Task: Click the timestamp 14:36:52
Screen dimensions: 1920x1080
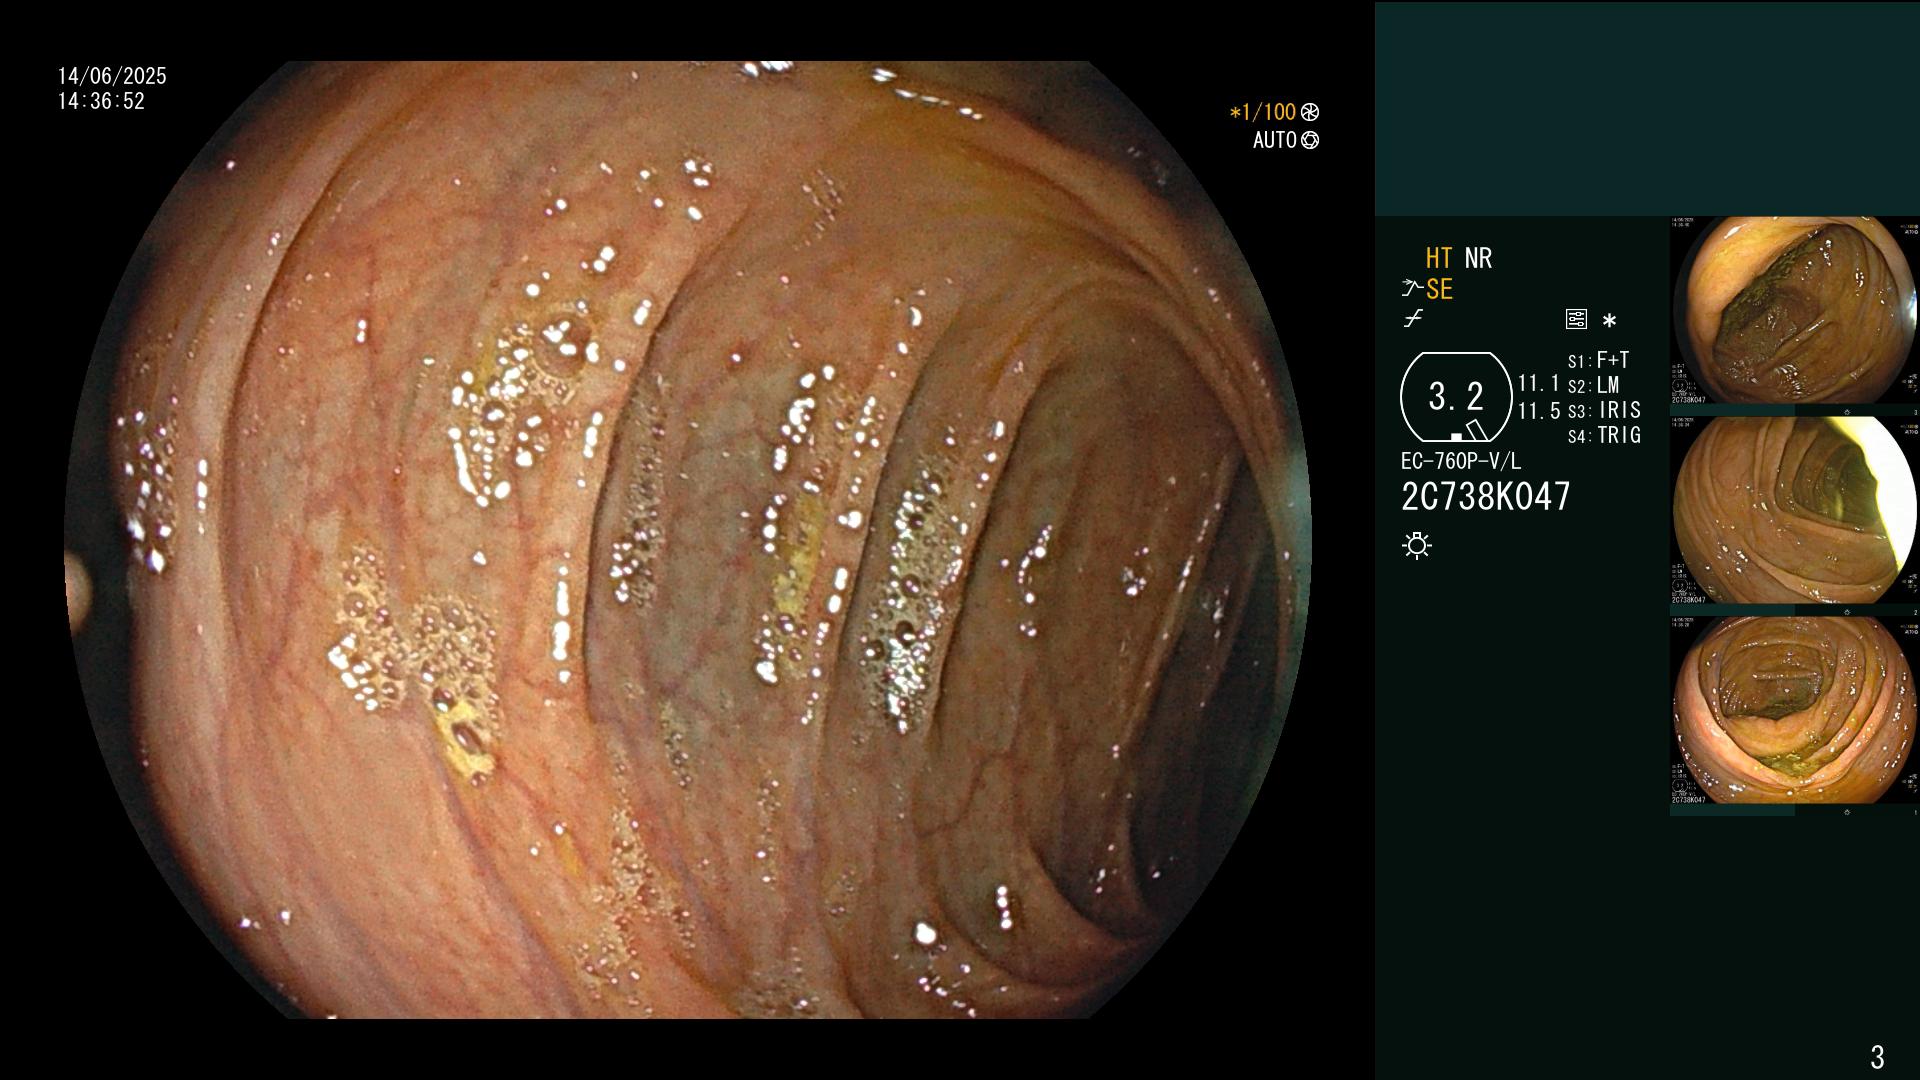Action: point(101,101)
